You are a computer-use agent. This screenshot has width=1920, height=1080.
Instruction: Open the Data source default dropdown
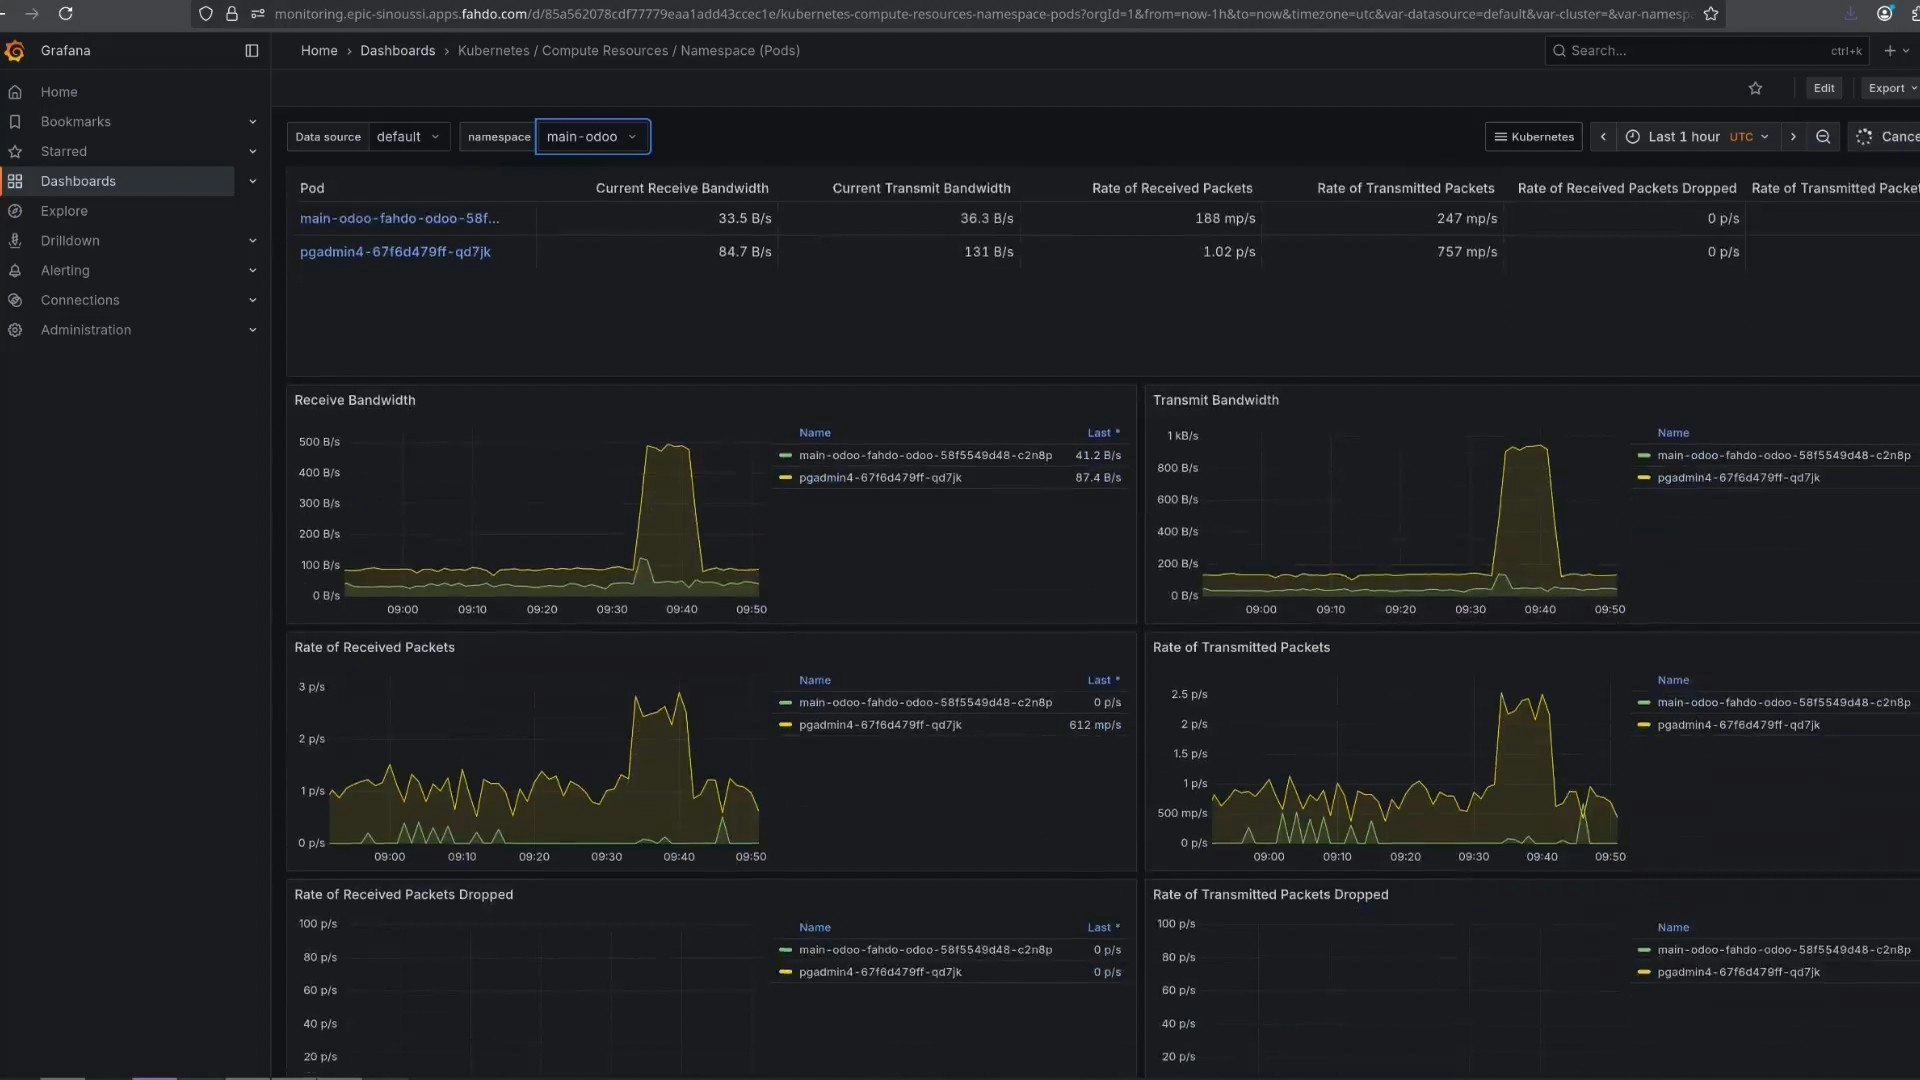click(409, 137)
